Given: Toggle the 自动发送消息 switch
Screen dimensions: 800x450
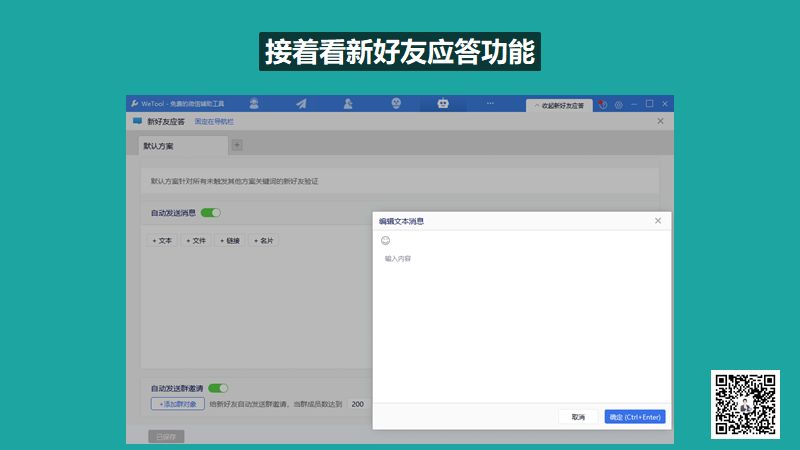Looking at the screenshot, I should pos(210,213).
